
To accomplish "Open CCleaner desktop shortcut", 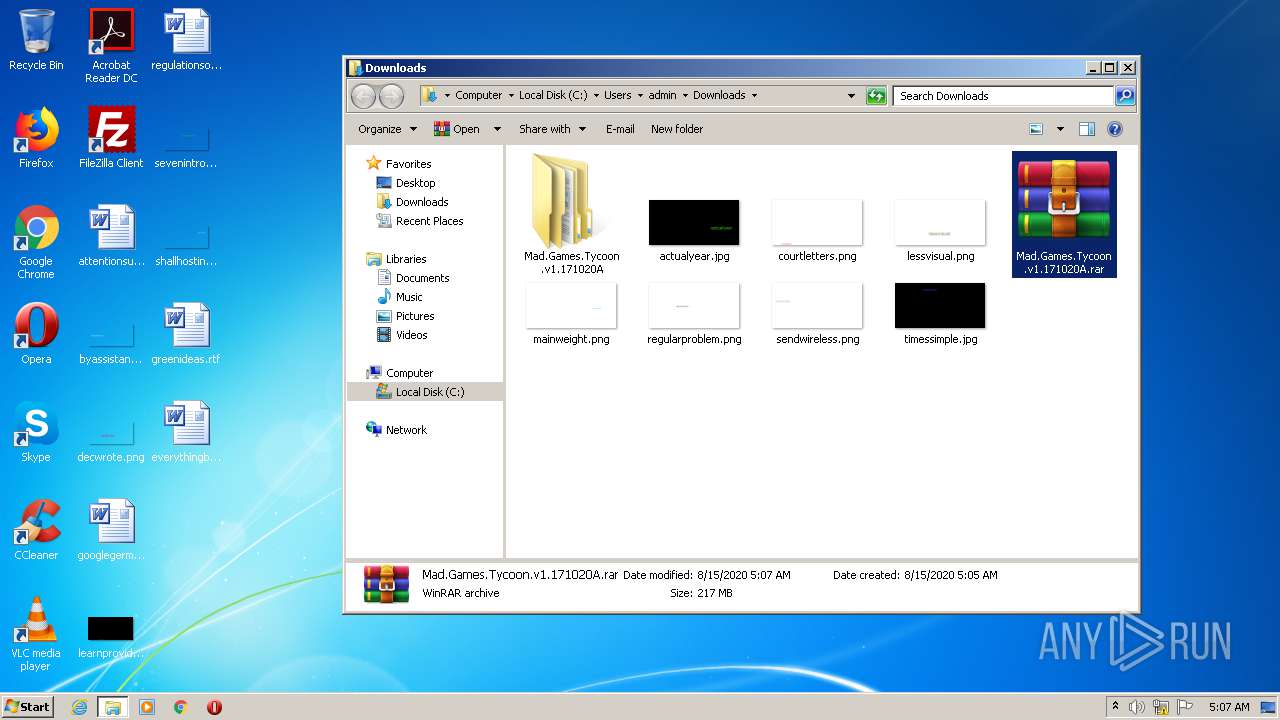I will tap(36, 531).
